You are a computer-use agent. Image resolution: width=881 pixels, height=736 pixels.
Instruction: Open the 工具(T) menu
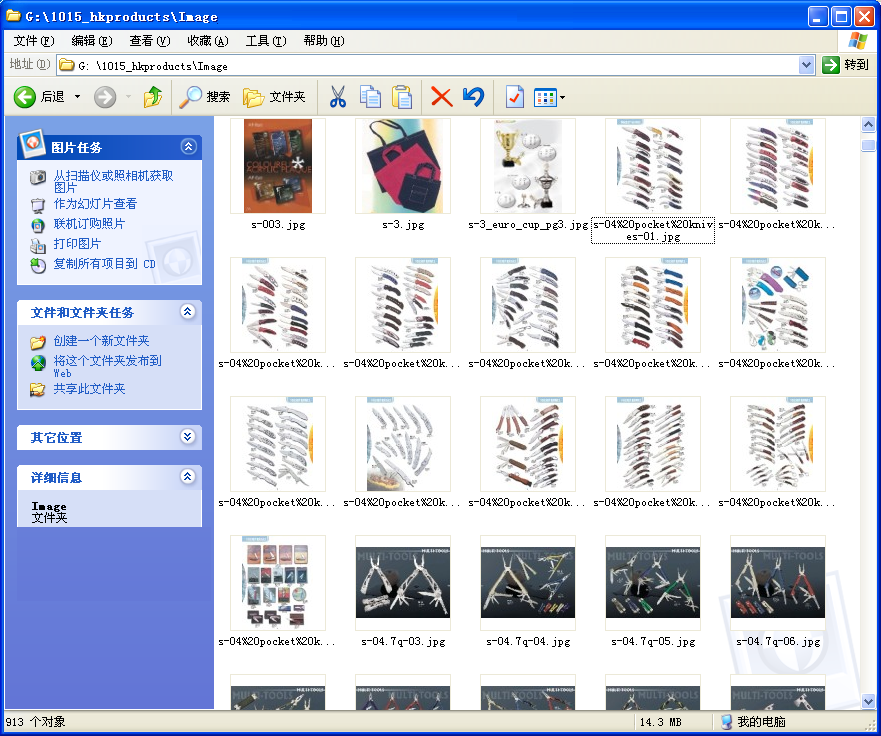pyautogui.click(x=265, y=40)
